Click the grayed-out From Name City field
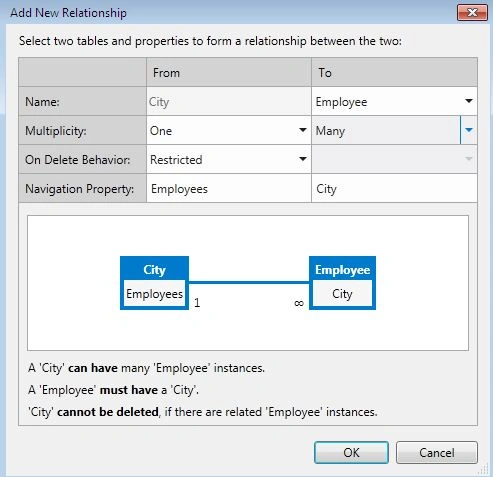Screen dimensions: 493x477 [x=229, y=101]
